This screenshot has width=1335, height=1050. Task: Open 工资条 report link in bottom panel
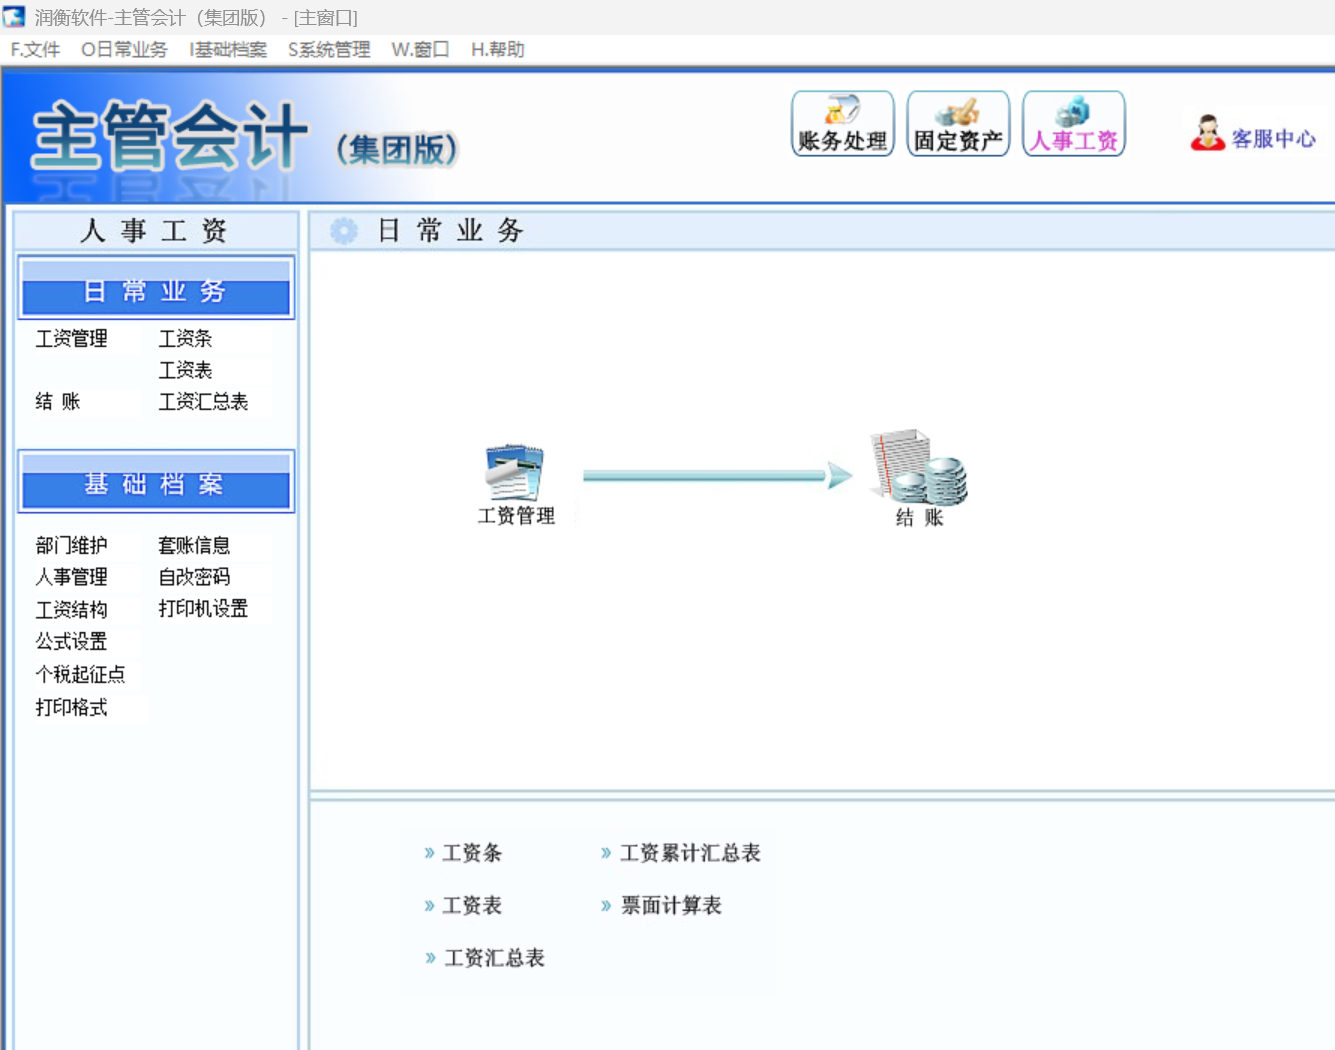coord(472,853)
